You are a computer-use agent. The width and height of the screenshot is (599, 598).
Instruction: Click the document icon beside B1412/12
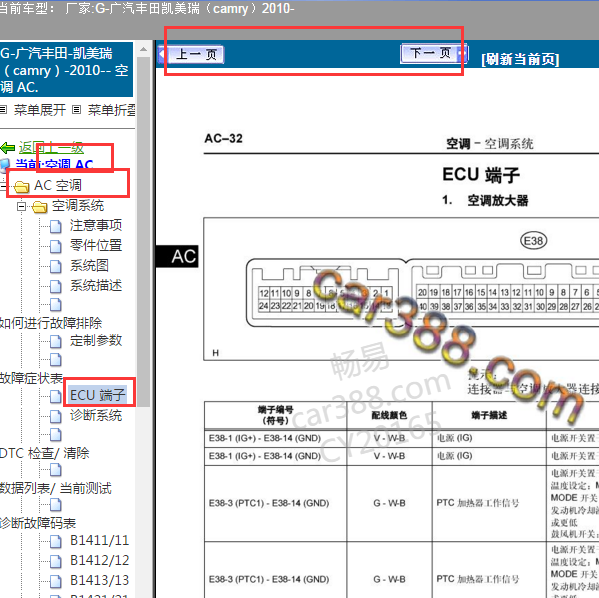(x=56, y=561)
